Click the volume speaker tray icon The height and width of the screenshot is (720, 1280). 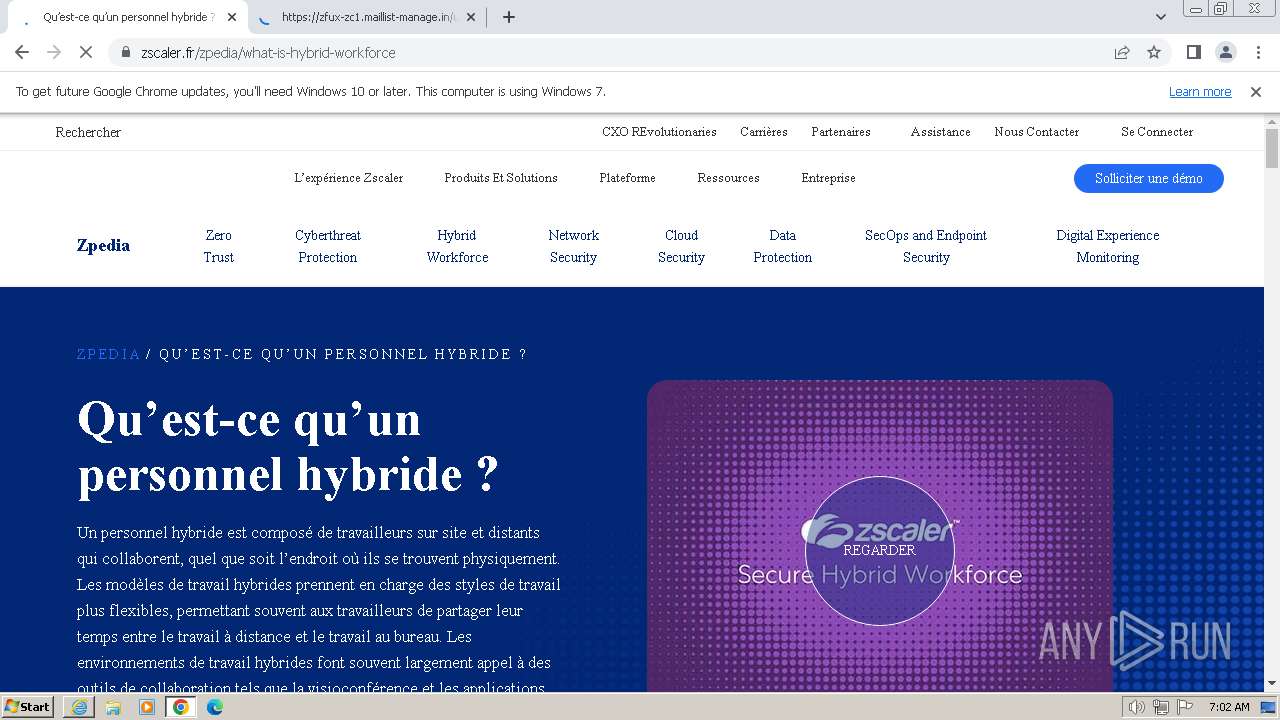click(x=1137, y=707)
